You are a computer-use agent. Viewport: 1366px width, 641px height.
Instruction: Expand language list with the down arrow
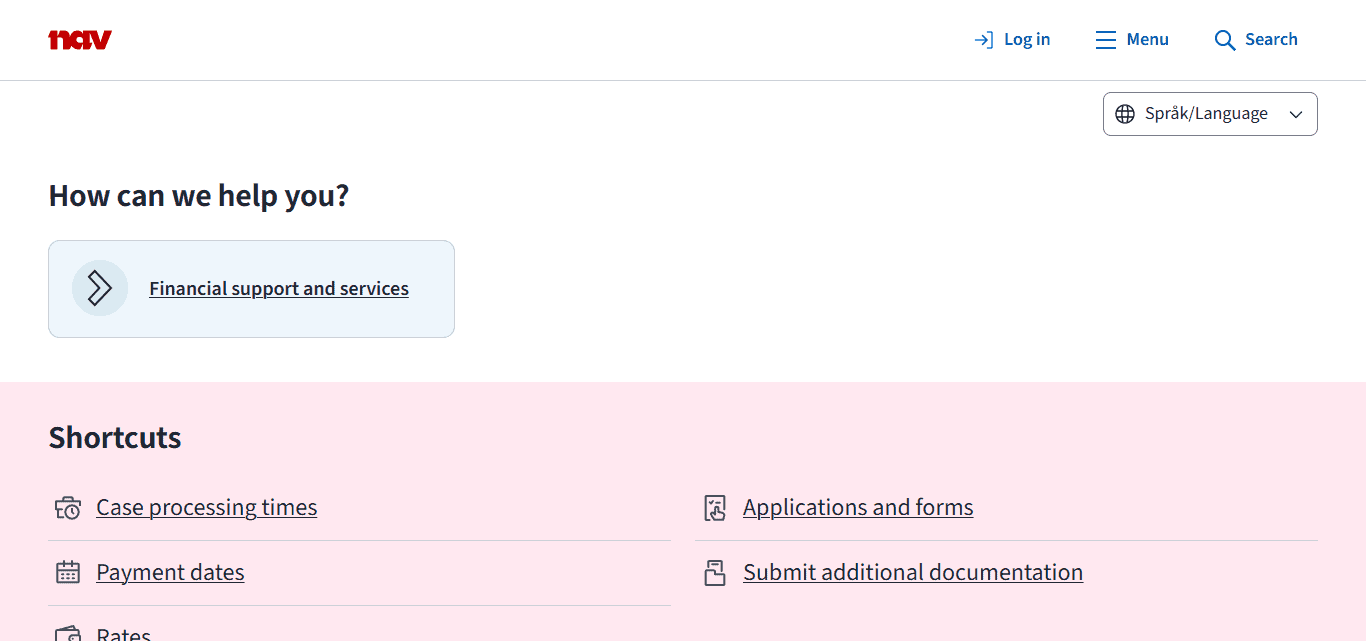1296,114
